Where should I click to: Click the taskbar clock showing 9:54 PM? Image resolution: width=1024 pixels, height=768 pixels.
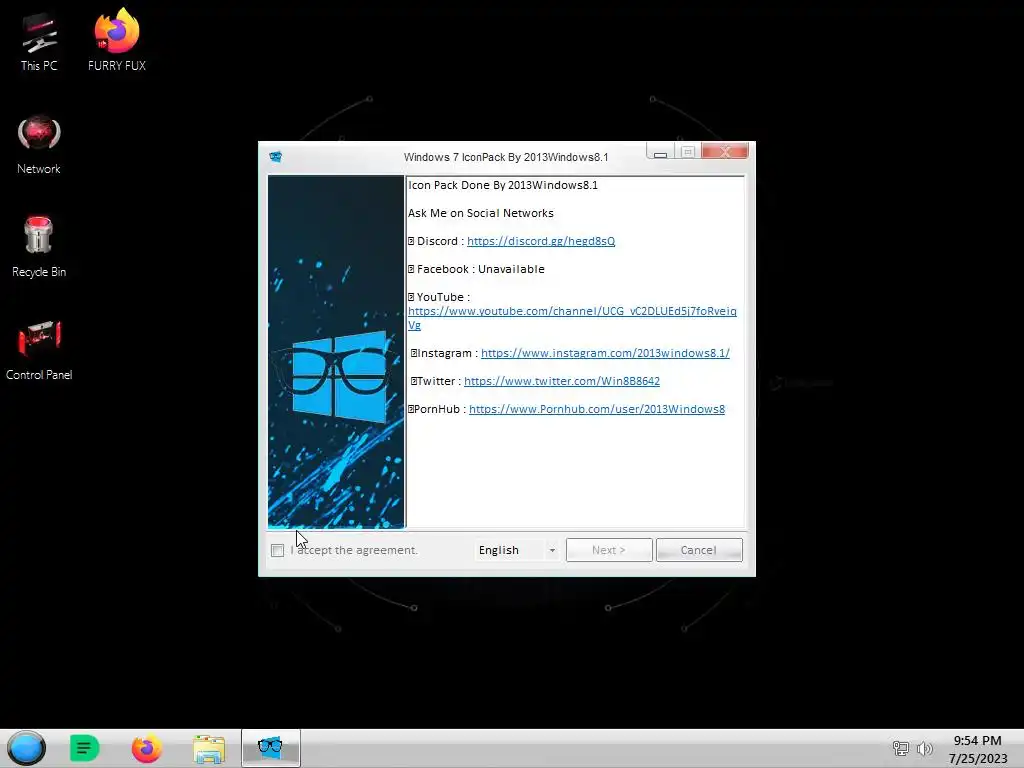pos(977,741)
